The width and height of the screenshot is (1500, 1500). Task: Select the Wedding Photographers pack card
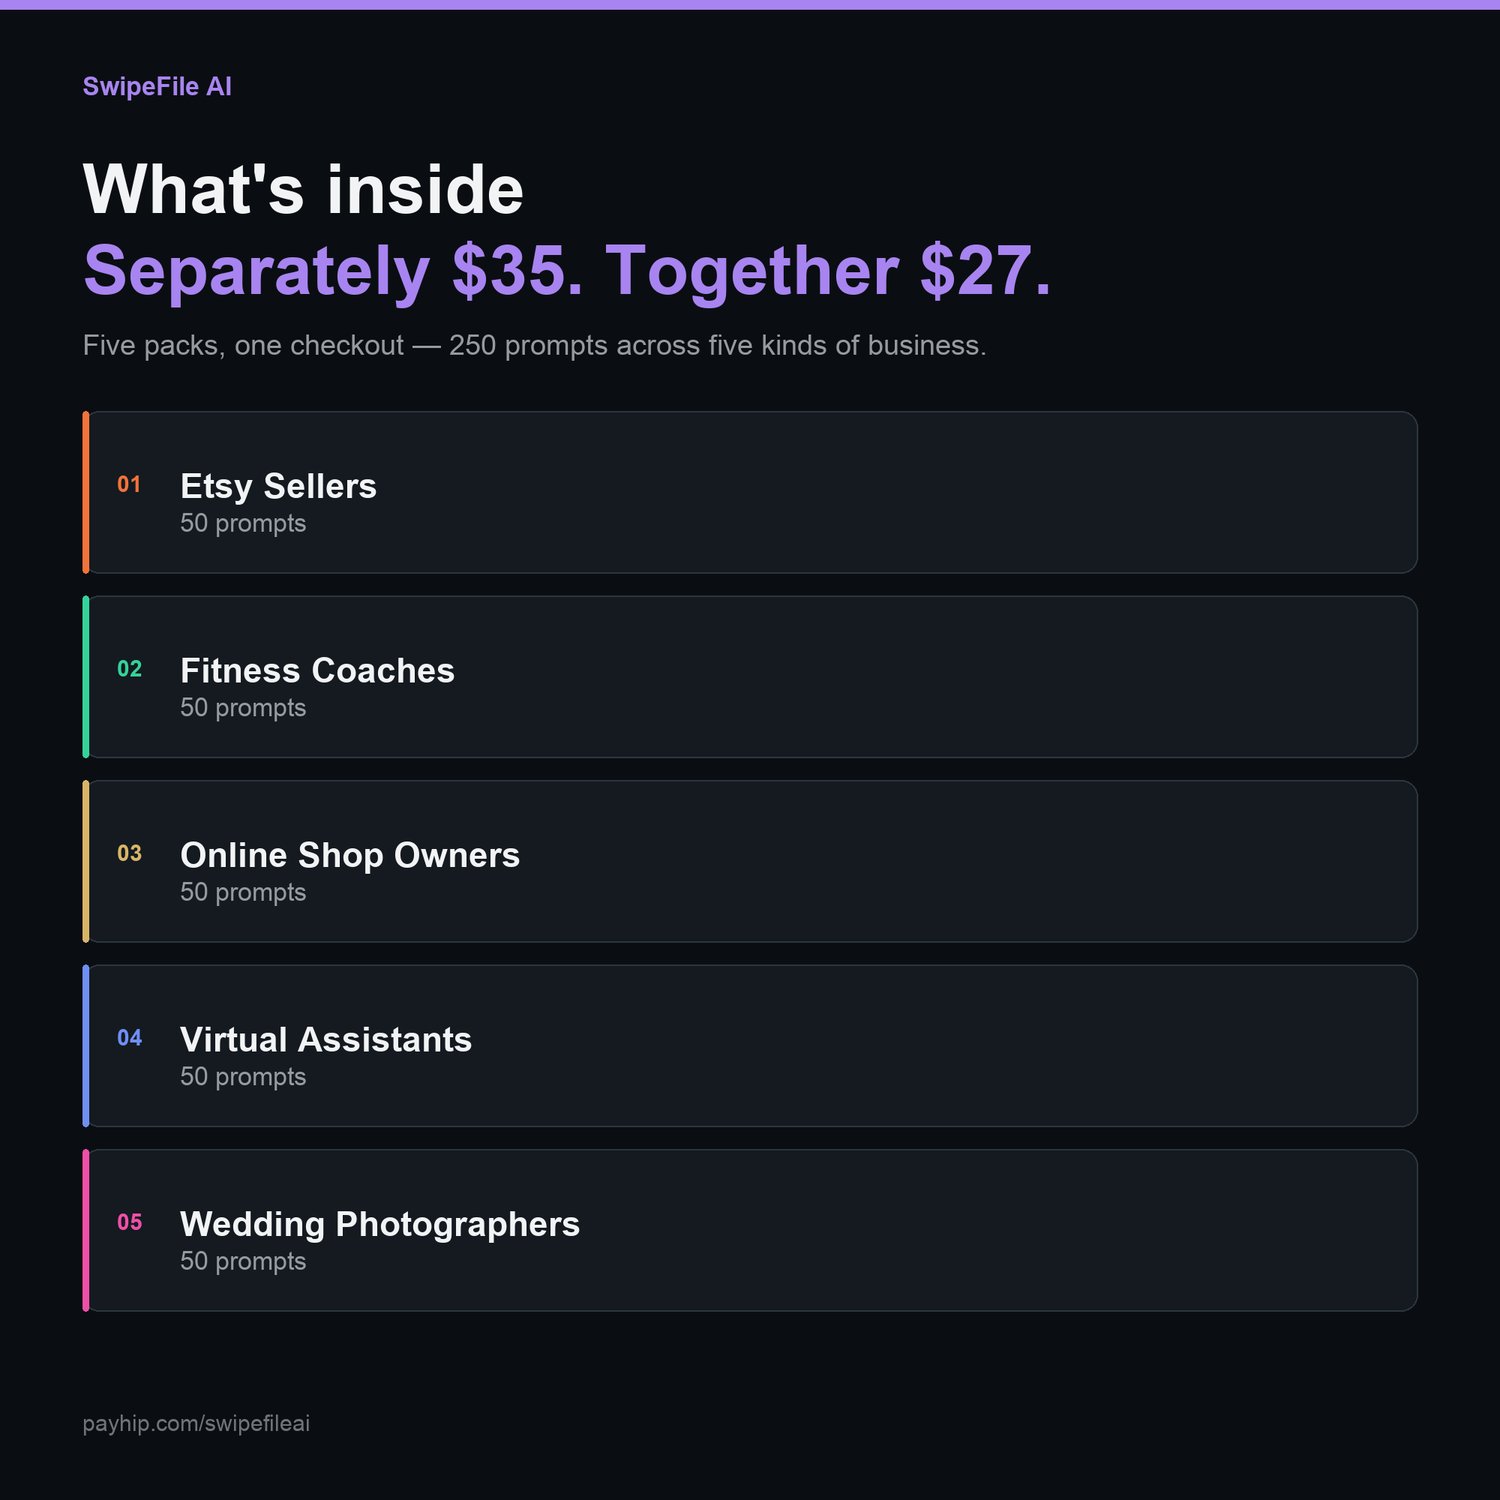coord(750,1230)
